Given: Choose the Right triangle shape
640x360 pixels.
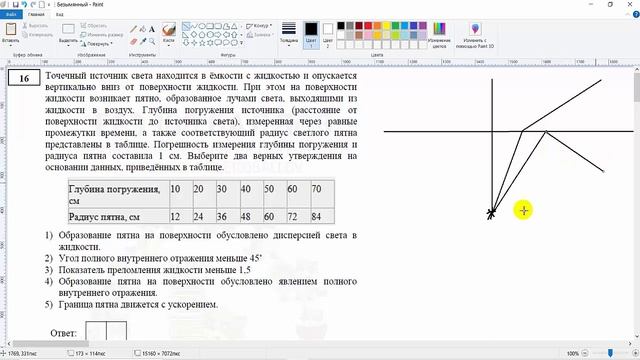Looking at the screenshot, I should pyautogui.click(x=186, y=35).
